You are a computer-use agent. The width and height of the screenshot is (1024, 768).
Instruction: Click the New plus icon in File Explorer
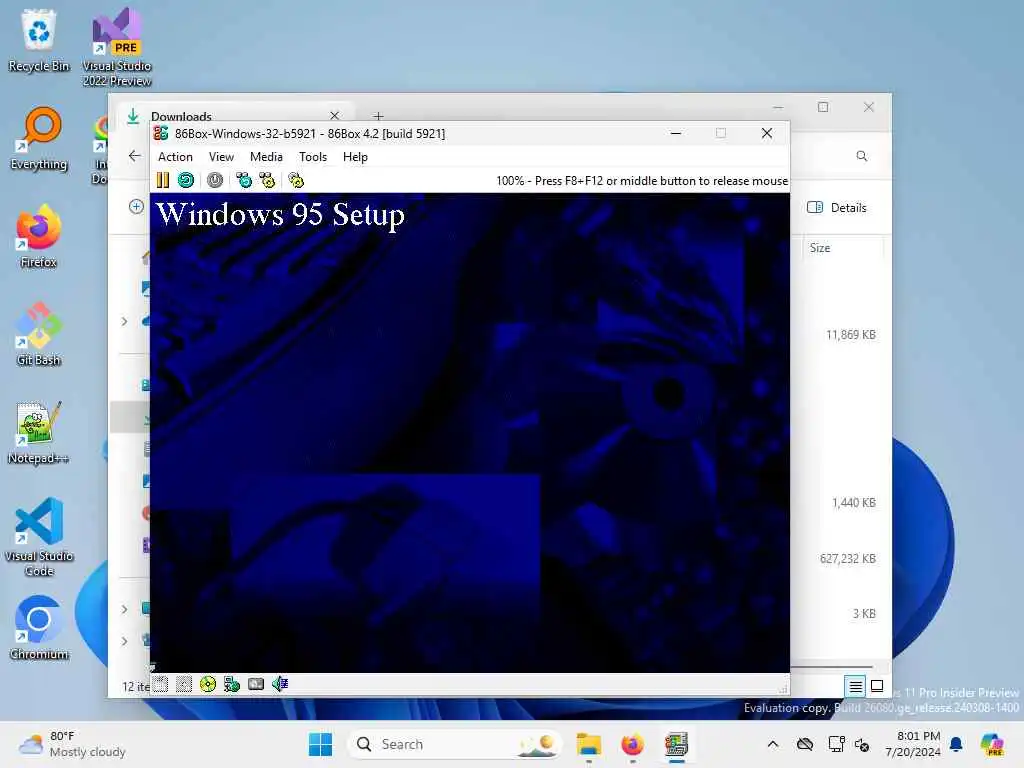136,206
